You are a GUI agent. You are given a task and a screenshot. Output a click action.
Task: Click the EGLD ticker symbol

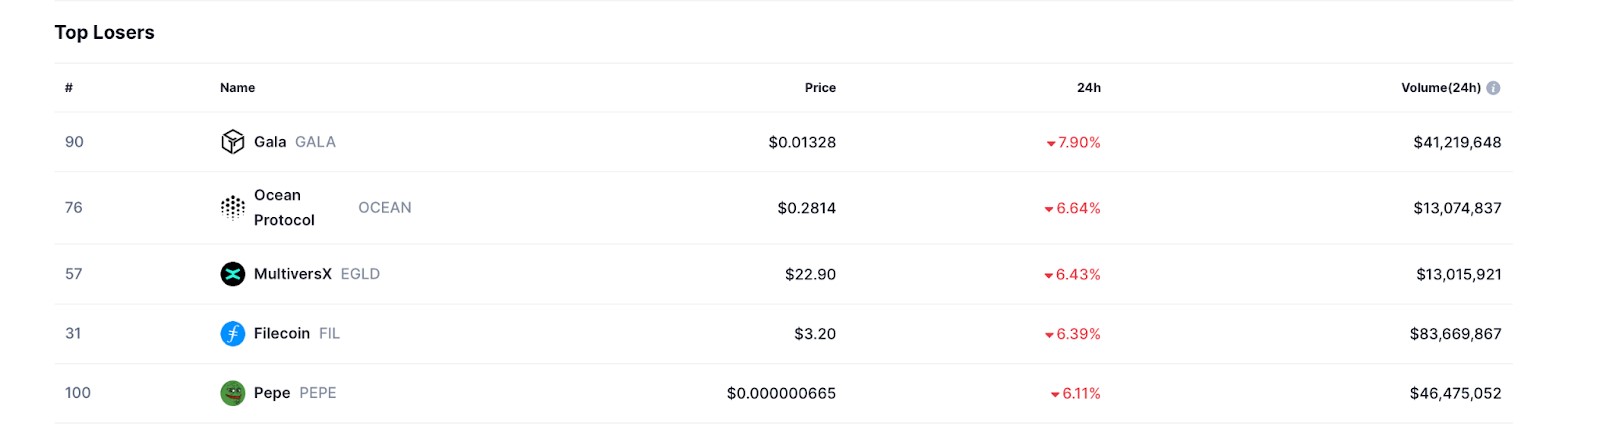pos(360,274)
